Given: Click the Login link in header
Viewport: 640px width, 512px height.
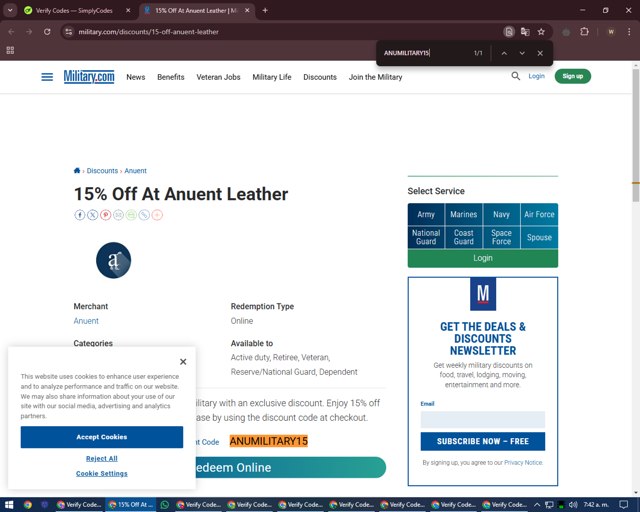Looking at the screenshot, I should pyautogui.click(x=536, y=76).
